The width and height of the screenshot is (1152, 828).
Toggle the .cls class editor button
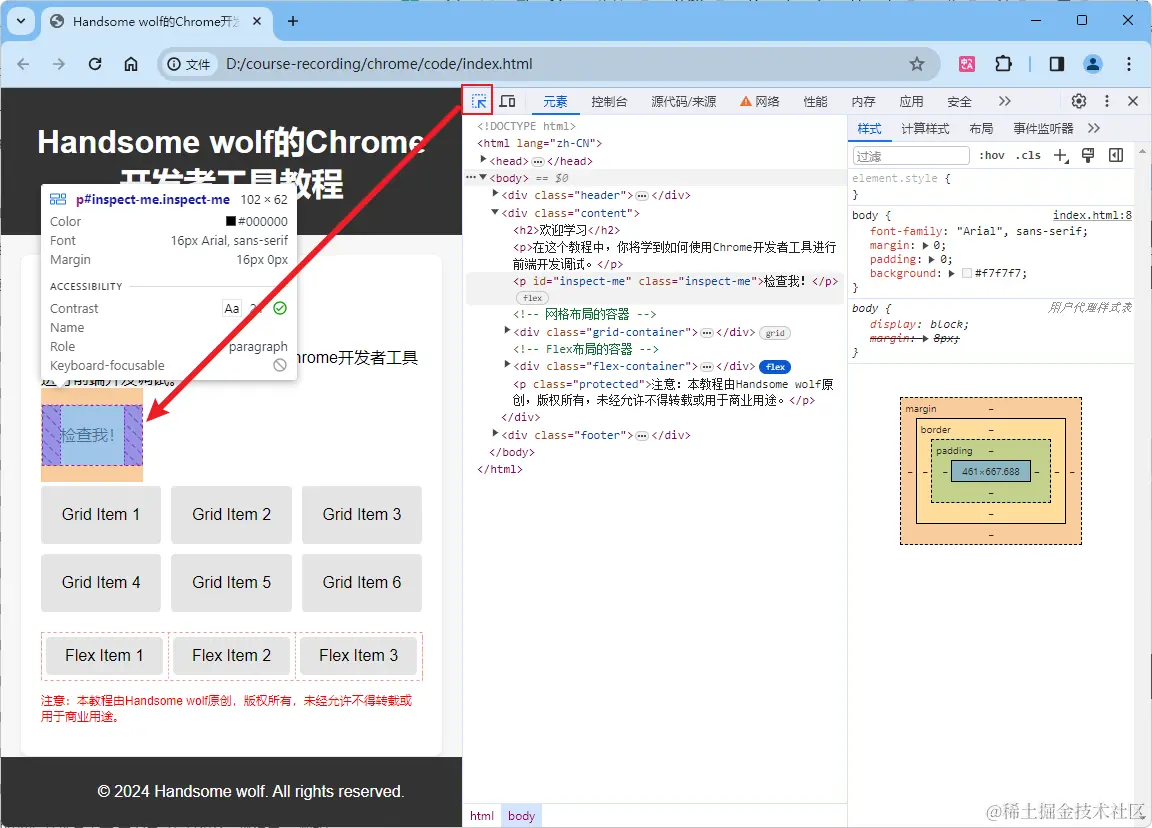(x=1029, y=155)
